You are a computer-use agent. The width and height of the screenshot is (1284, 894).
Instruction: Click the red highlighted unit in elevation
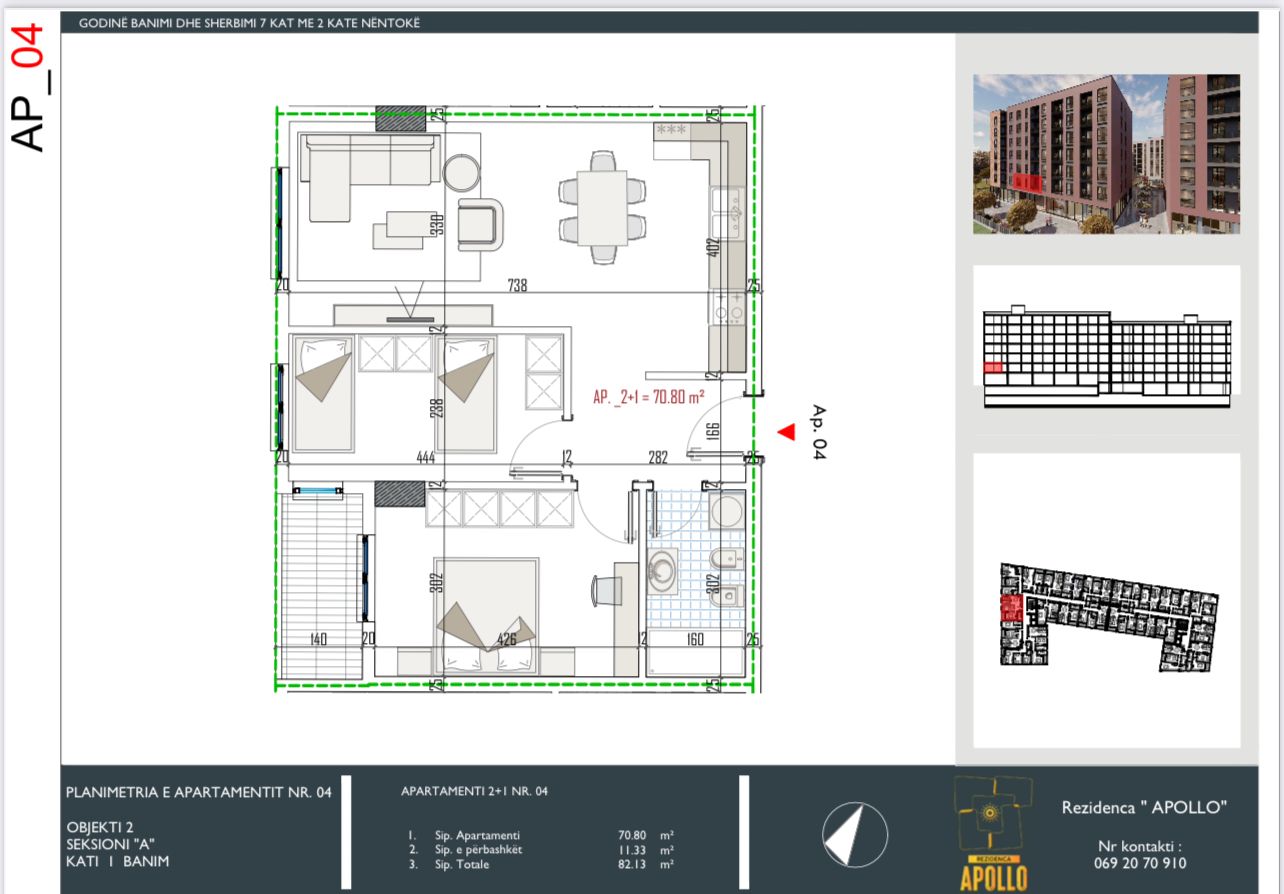993,368
